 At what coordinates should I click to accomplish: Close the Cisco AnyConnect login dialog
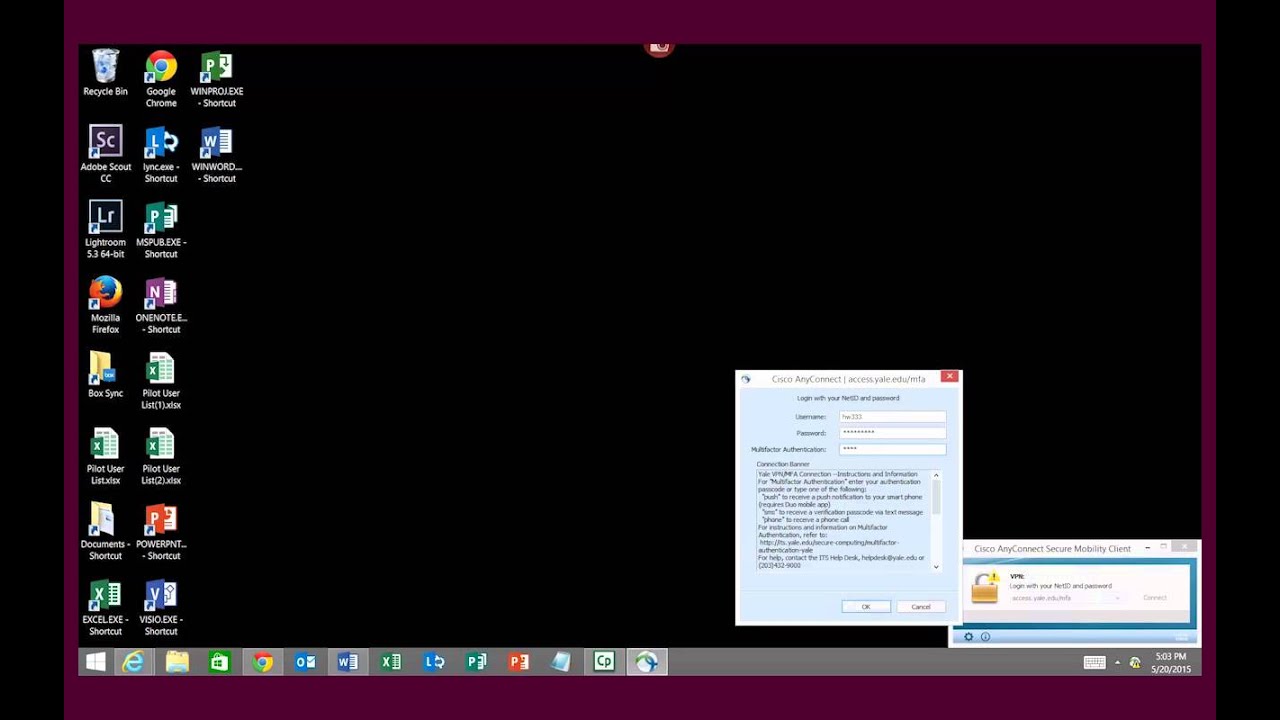pos(950,377)
